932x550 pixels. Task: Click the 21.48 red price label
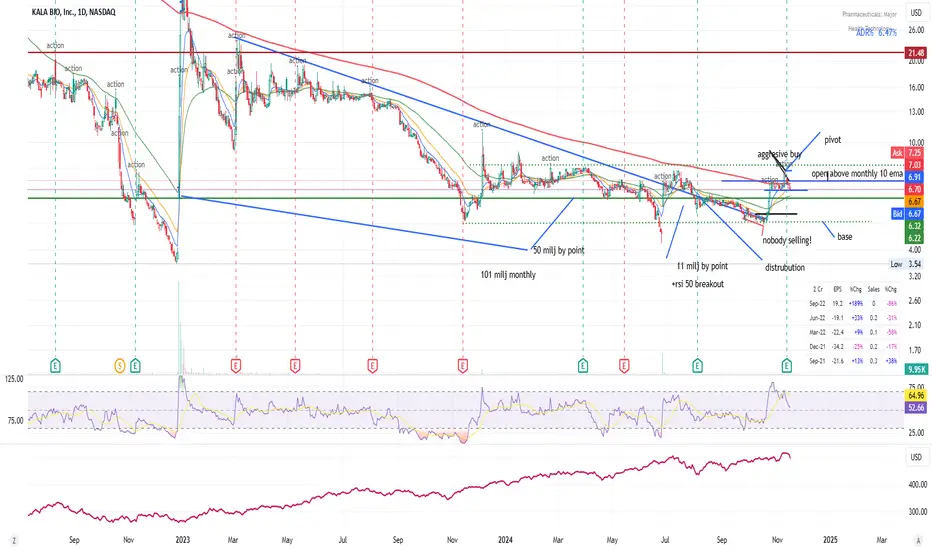(916, 53)
